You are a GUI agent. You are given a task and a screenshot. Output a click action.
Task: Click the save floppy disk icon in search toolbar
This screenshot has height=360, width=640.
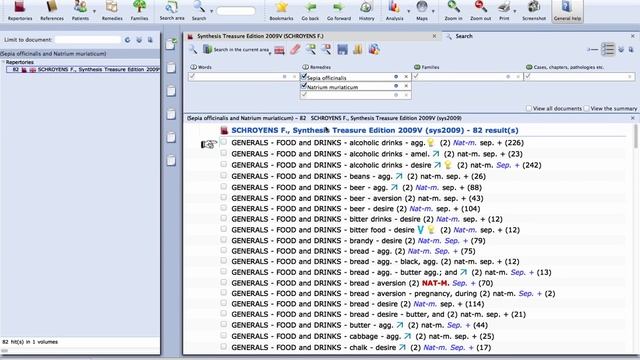pyautogui.click(x=342, y=50)
